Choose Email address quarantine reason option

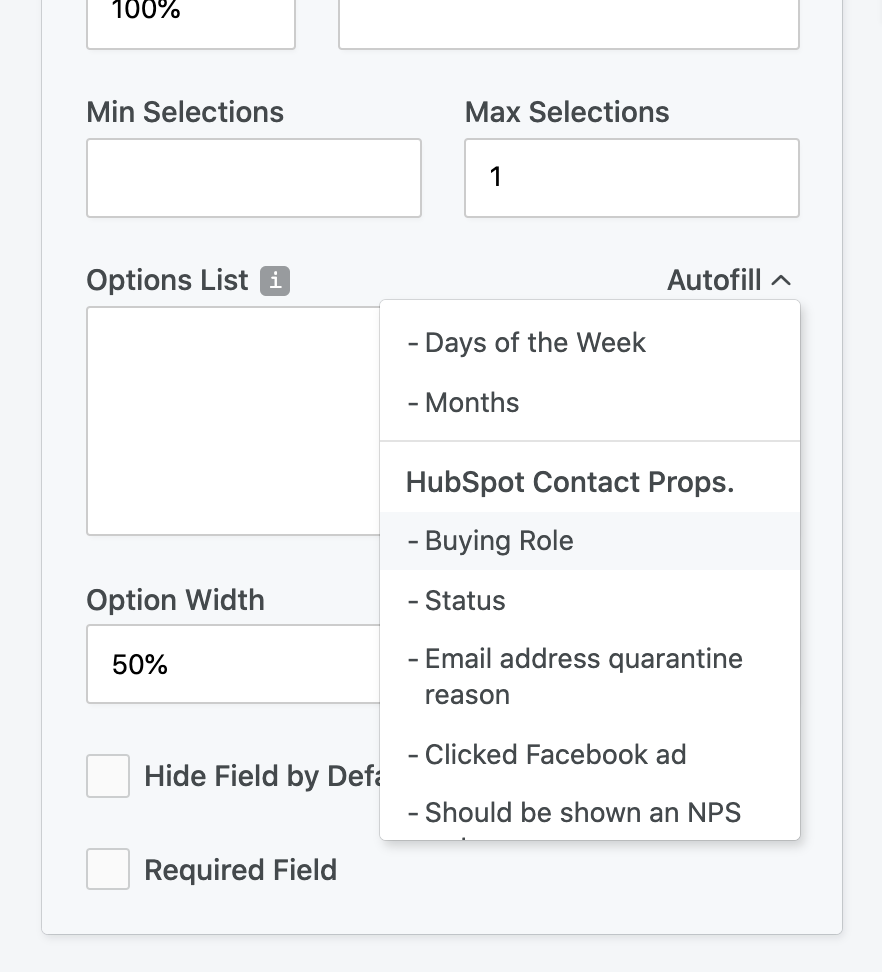click(x=589, y=677)
